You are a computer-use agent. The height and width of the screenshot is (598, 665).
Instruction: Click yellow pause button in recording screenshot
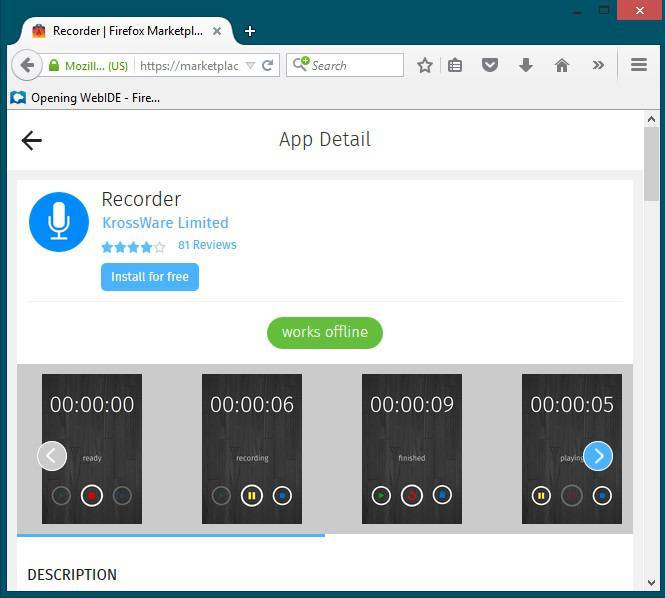click(251, 495)
